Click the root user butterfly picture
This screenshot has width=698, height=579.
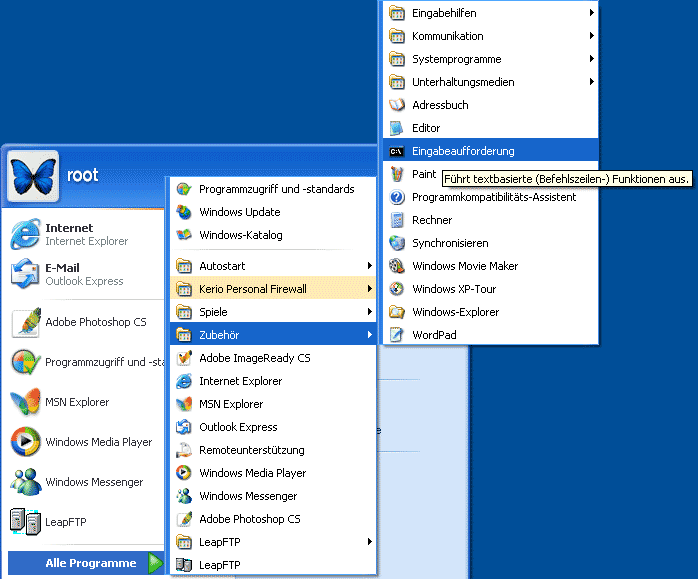pos(32,175)
